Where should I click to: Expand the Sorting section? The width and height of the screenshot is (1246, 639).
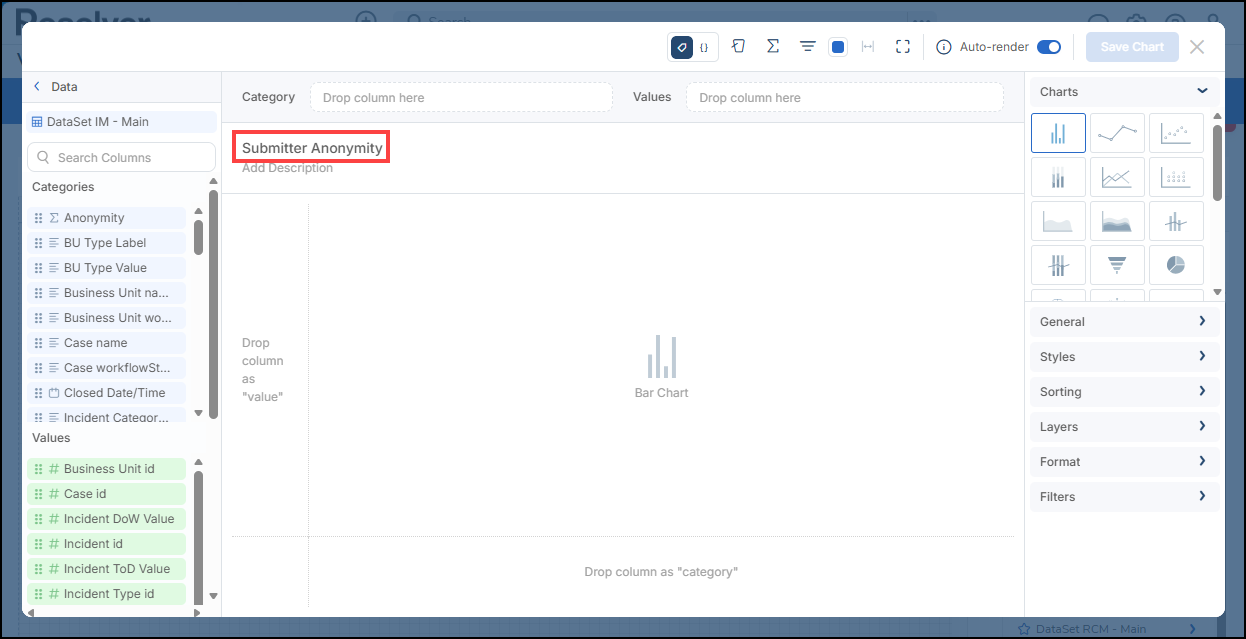1124,392
